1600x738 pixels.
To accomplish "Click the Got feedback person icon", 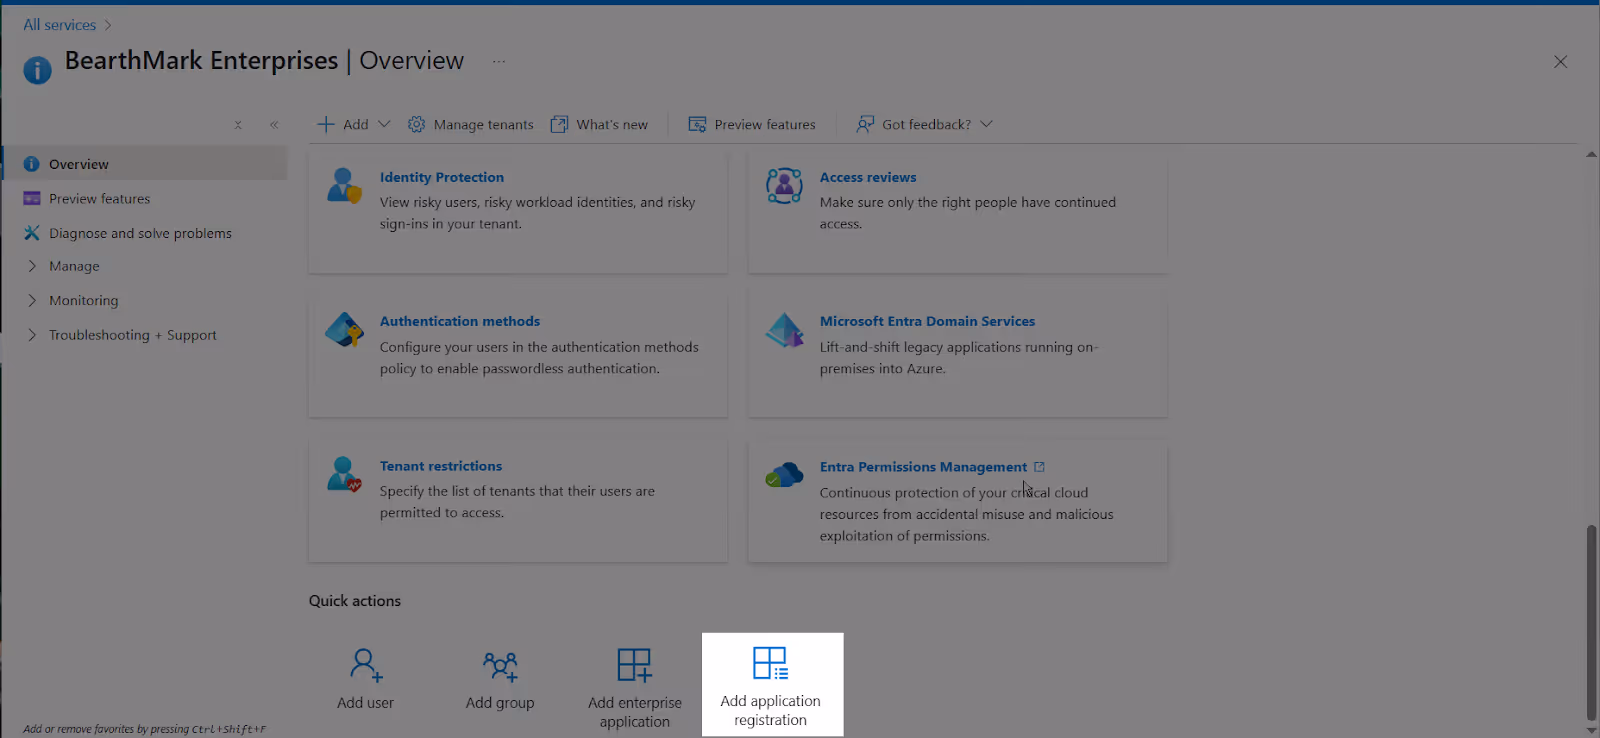I will click(x=865, y=124).
